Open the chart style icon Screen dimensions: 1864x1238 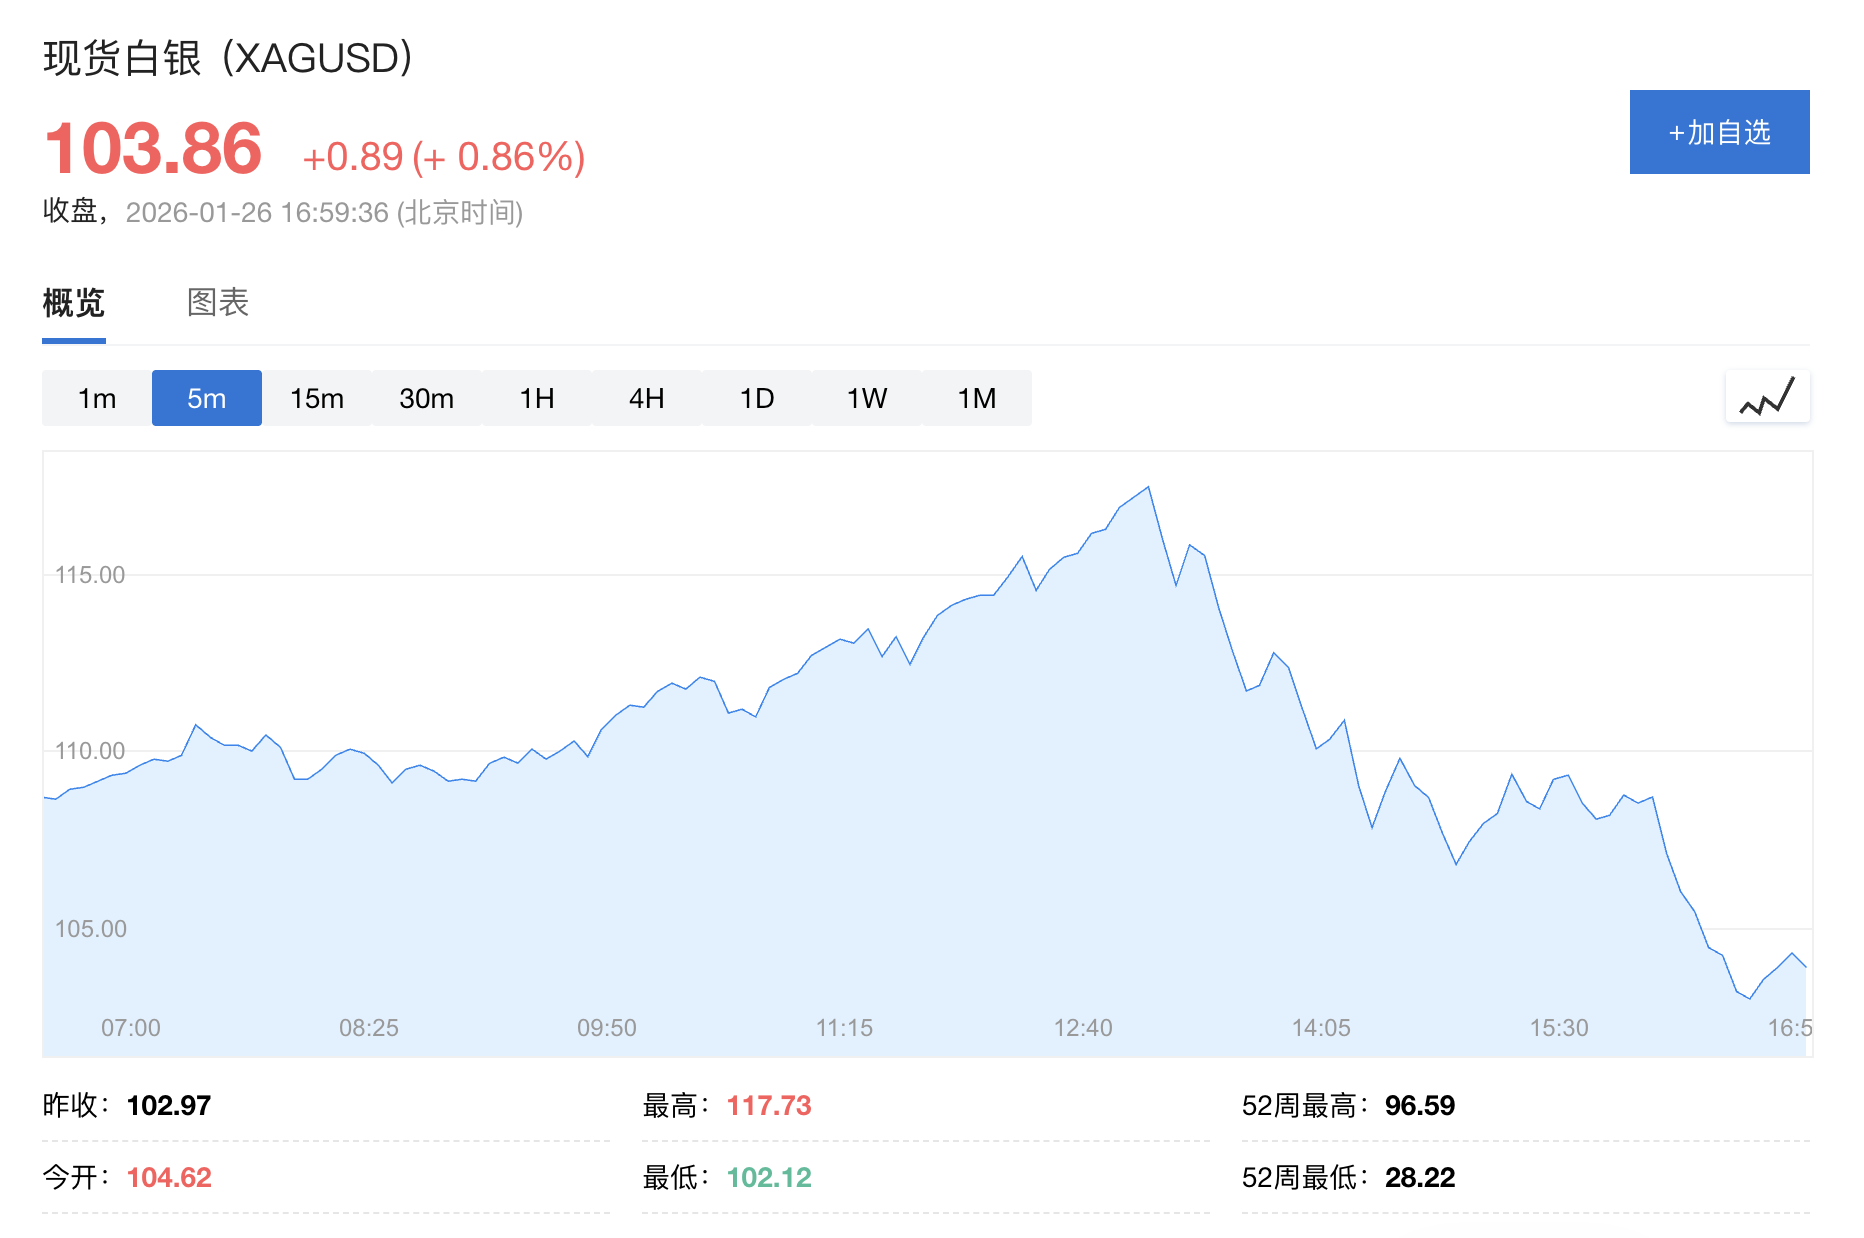click(1766, 396)
